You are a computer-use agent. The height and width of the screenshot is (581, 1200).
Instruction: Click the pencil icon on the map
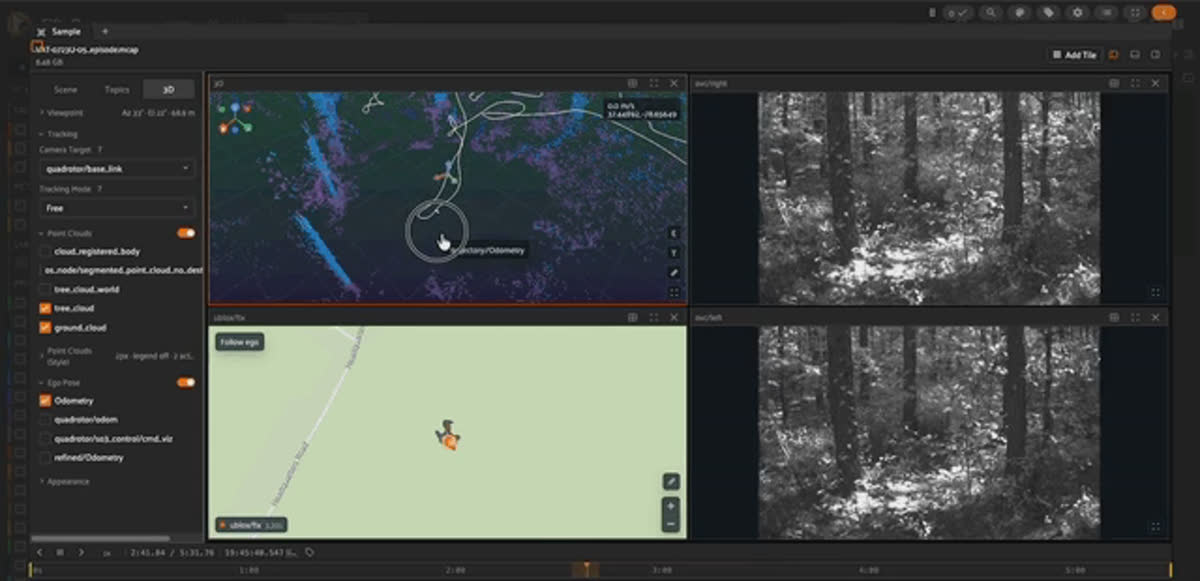click(x=671, y=482)
